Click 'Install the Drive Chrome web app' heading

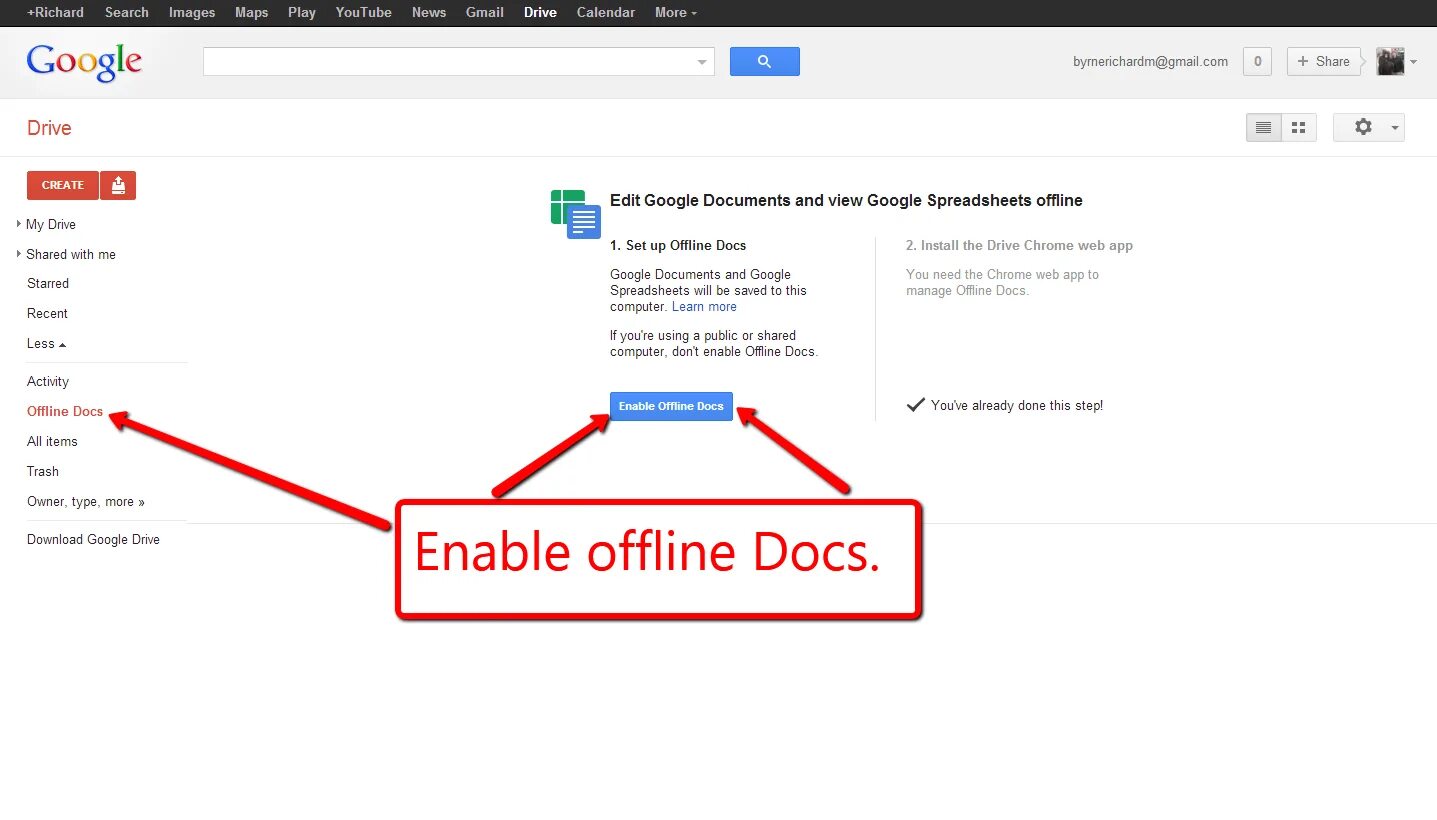pos(1019,245)
